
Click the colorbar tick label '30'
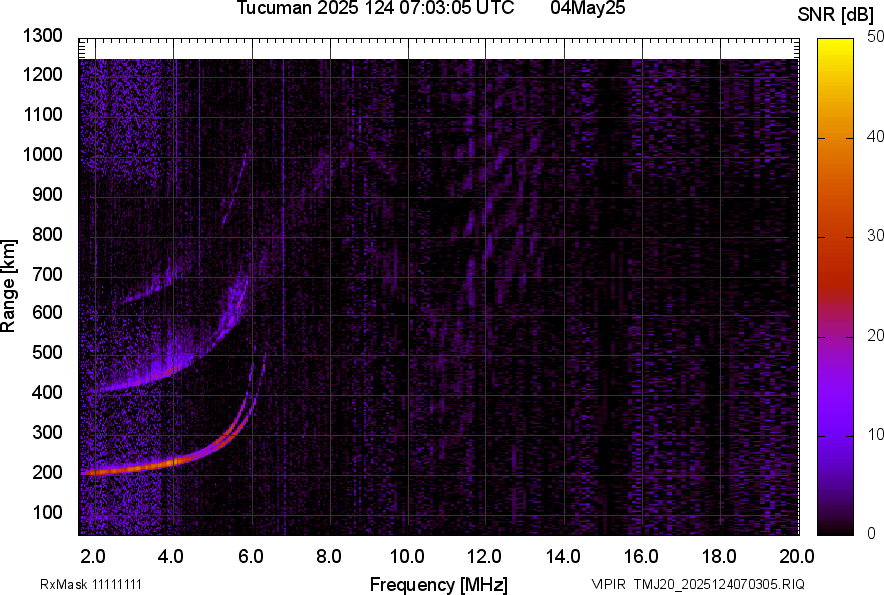(x=875, y=236)
